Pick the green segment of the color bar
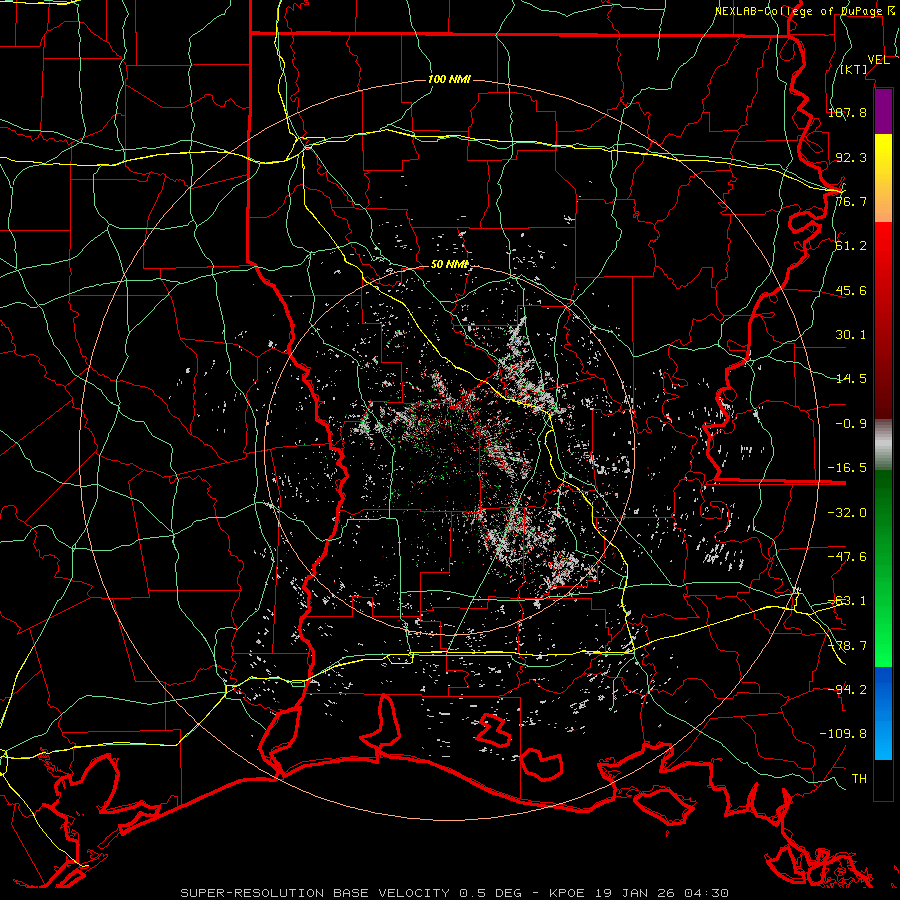The width and height of the screenshot is (900, 900). [x=883, y=568]
